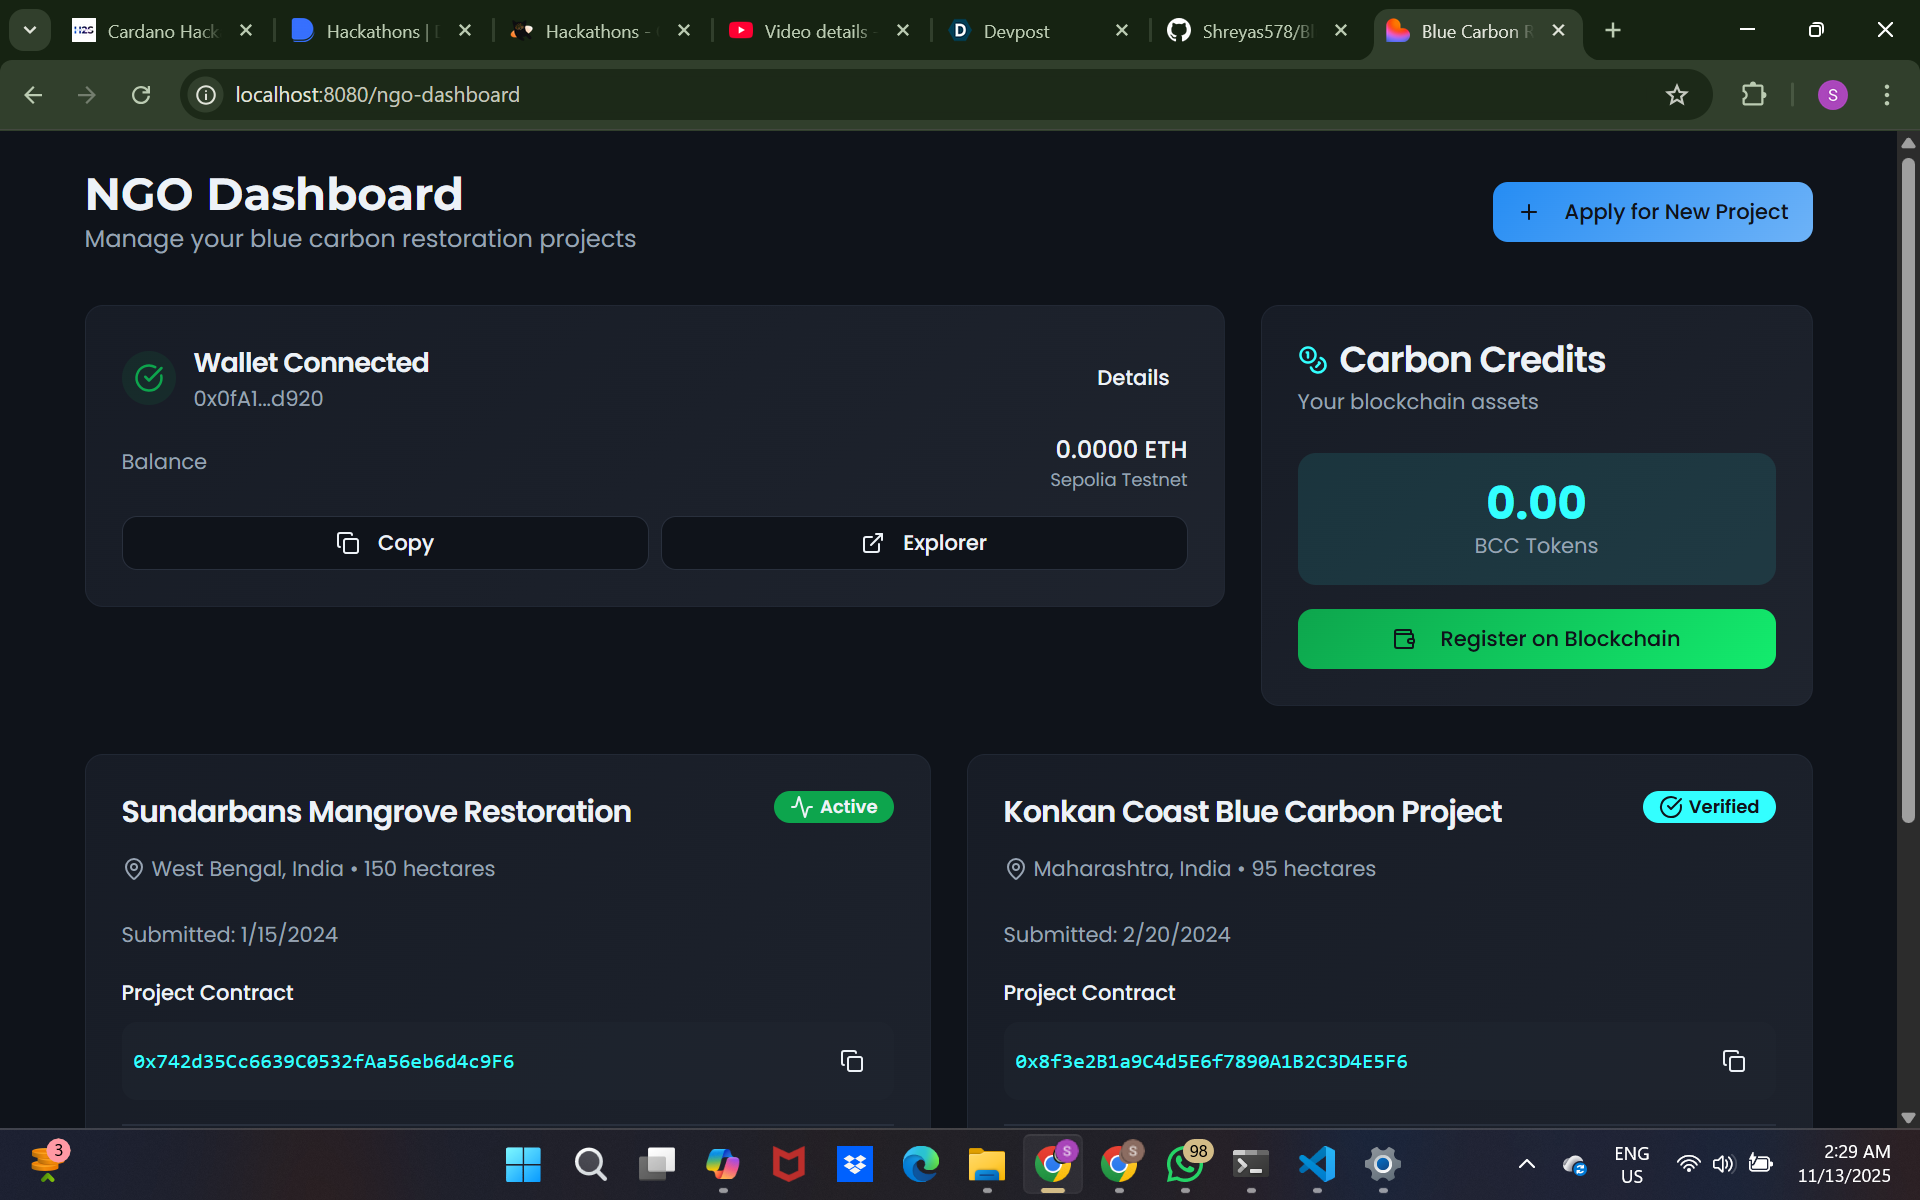Open wallet Details link
The image size is (1920, 1200).
coord(1132,378)
